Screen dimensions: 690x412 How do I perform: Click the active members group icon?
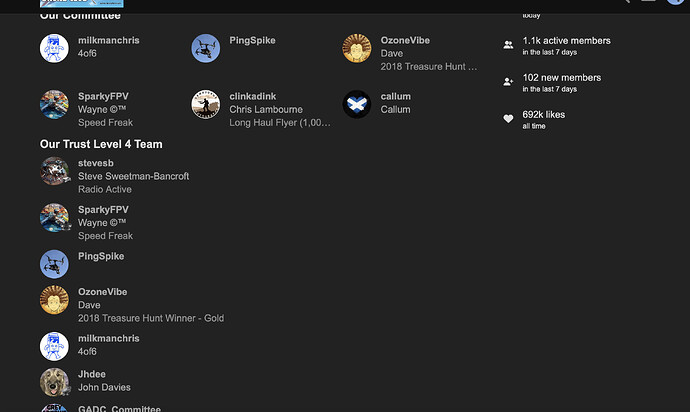tap(508, 45)
